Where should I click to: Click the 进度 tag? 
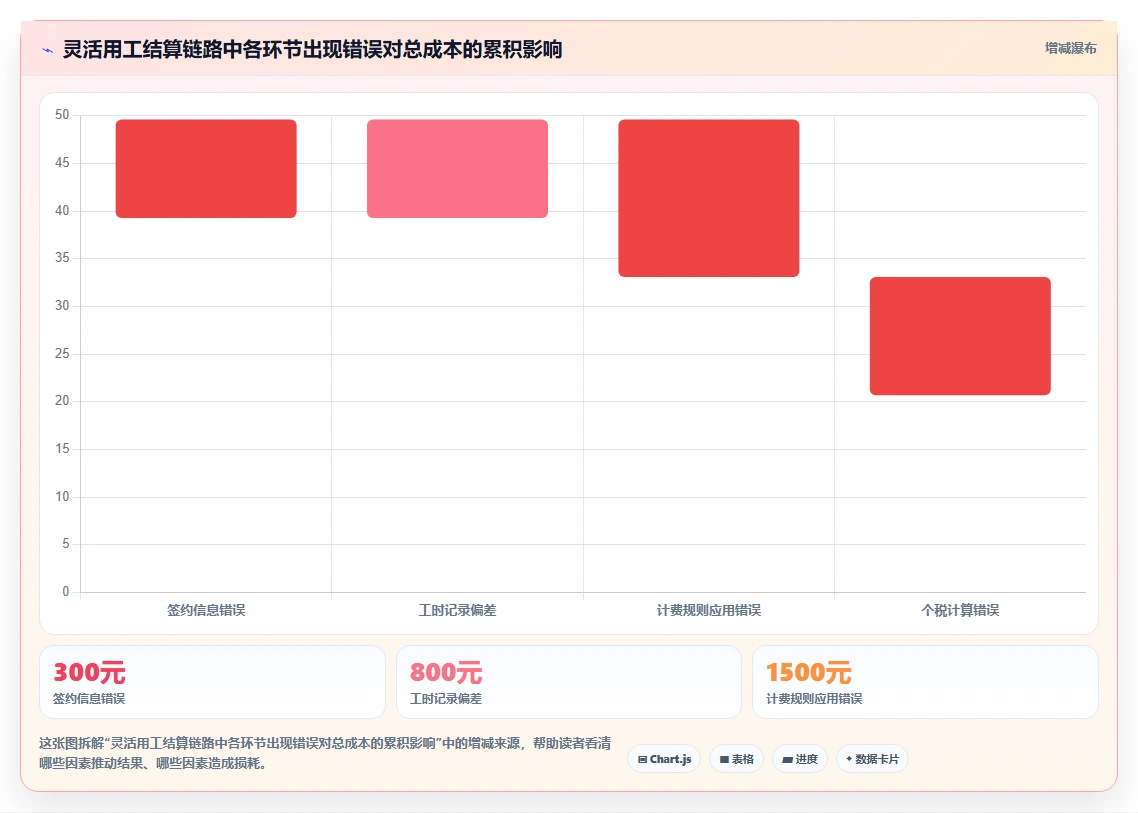(800, 759)
